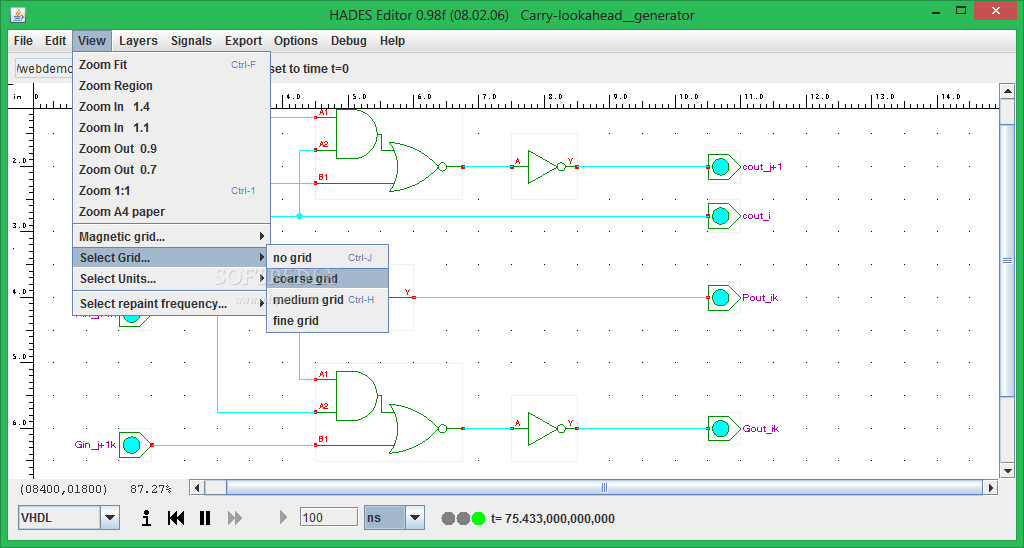Click the Gout_ik signal label

(761, 428)
